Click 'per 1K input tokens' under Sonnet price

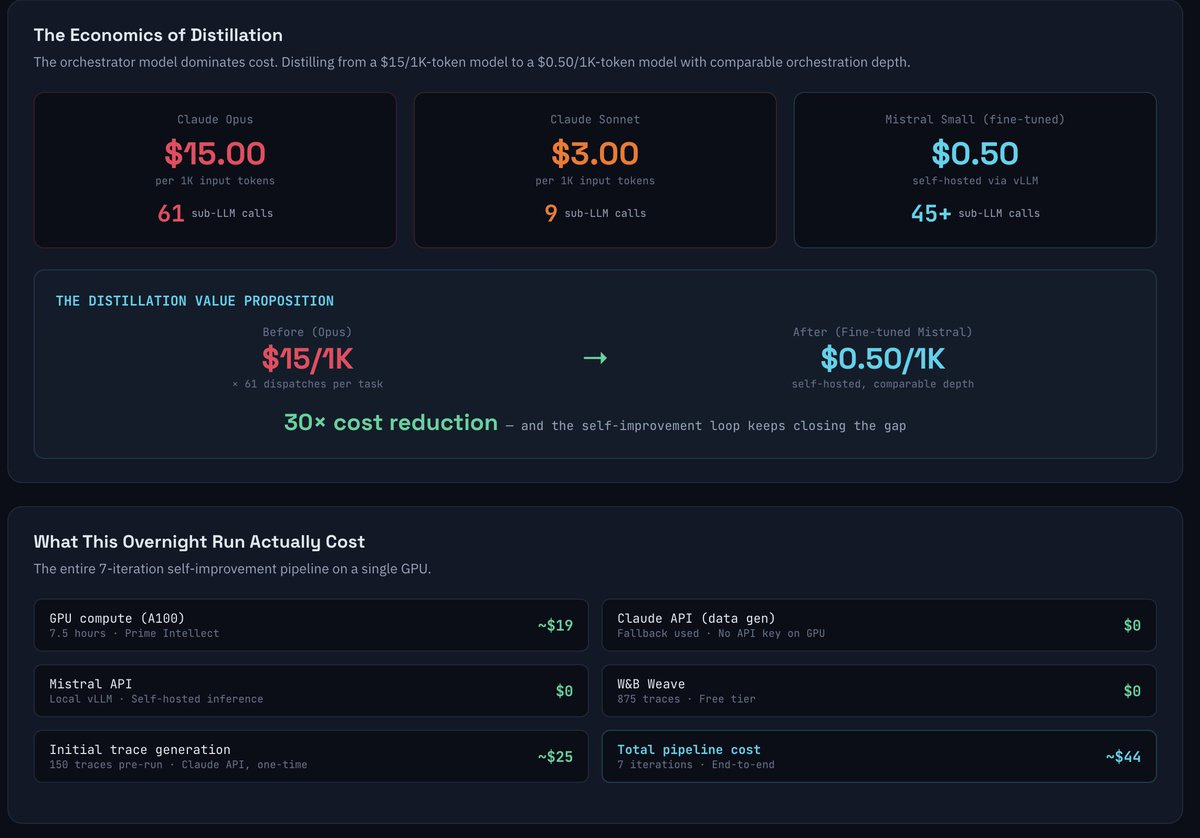pyautogui.click(x=595, y=181)
